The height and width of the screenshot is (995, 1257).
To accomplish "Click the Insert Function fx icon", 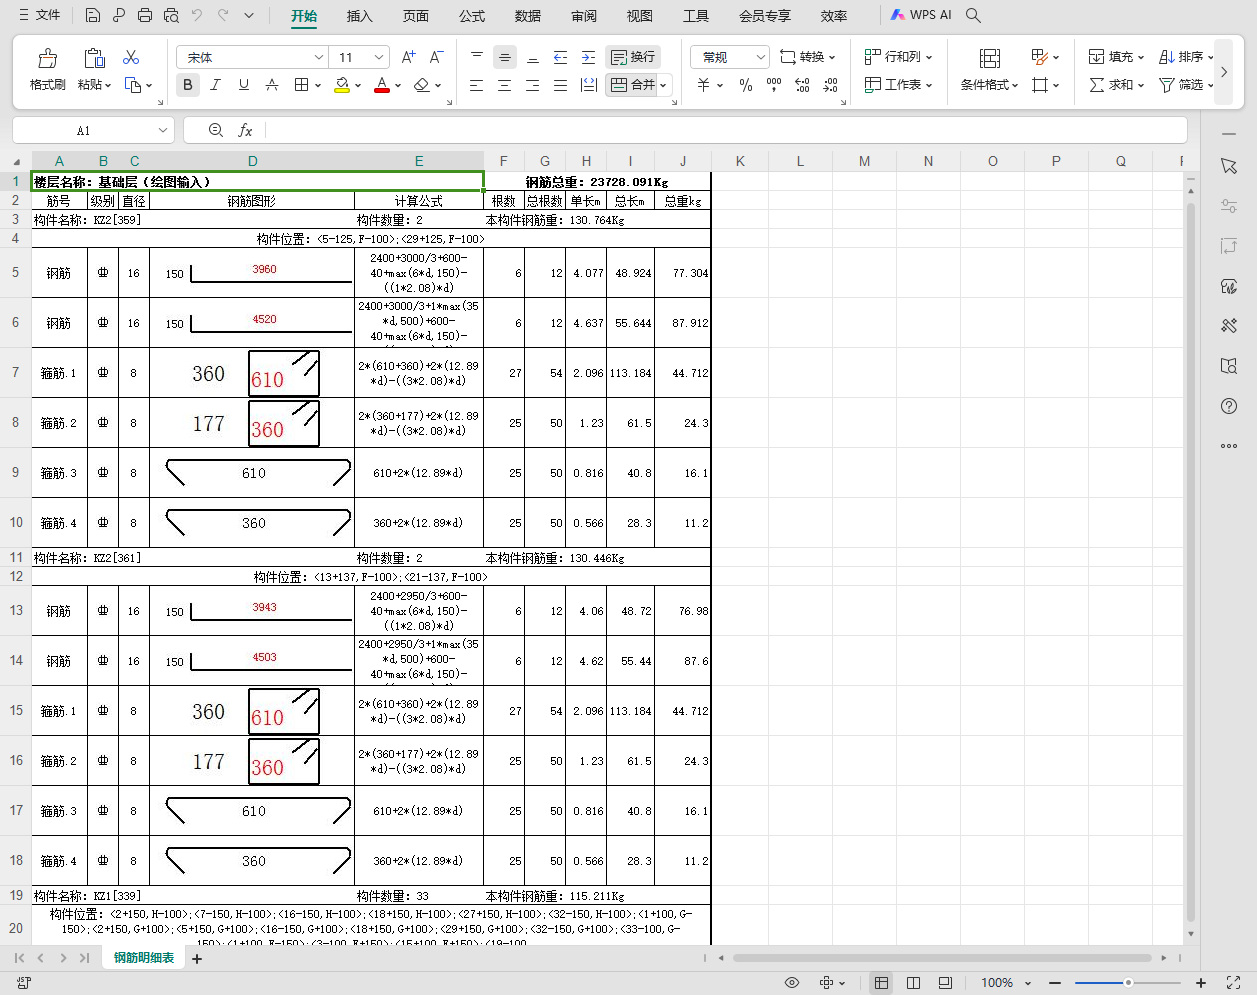I will [x=245, y=130].
